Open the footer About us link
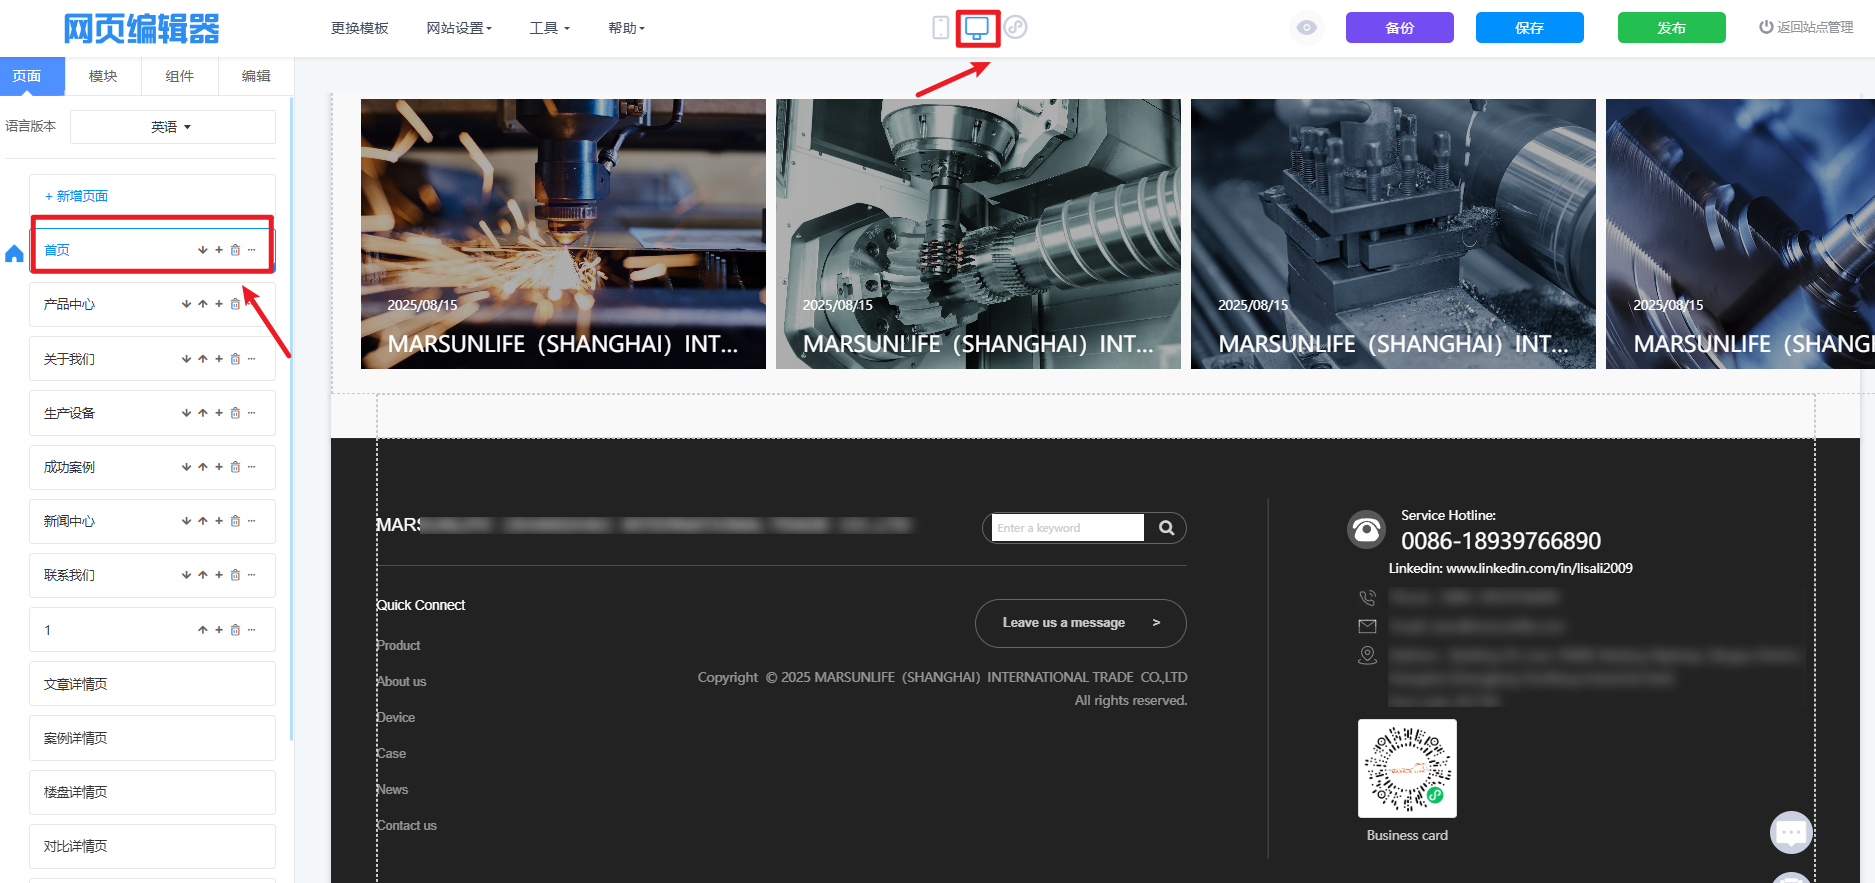This screenshot has width=1875, height=883. [401, 682]
